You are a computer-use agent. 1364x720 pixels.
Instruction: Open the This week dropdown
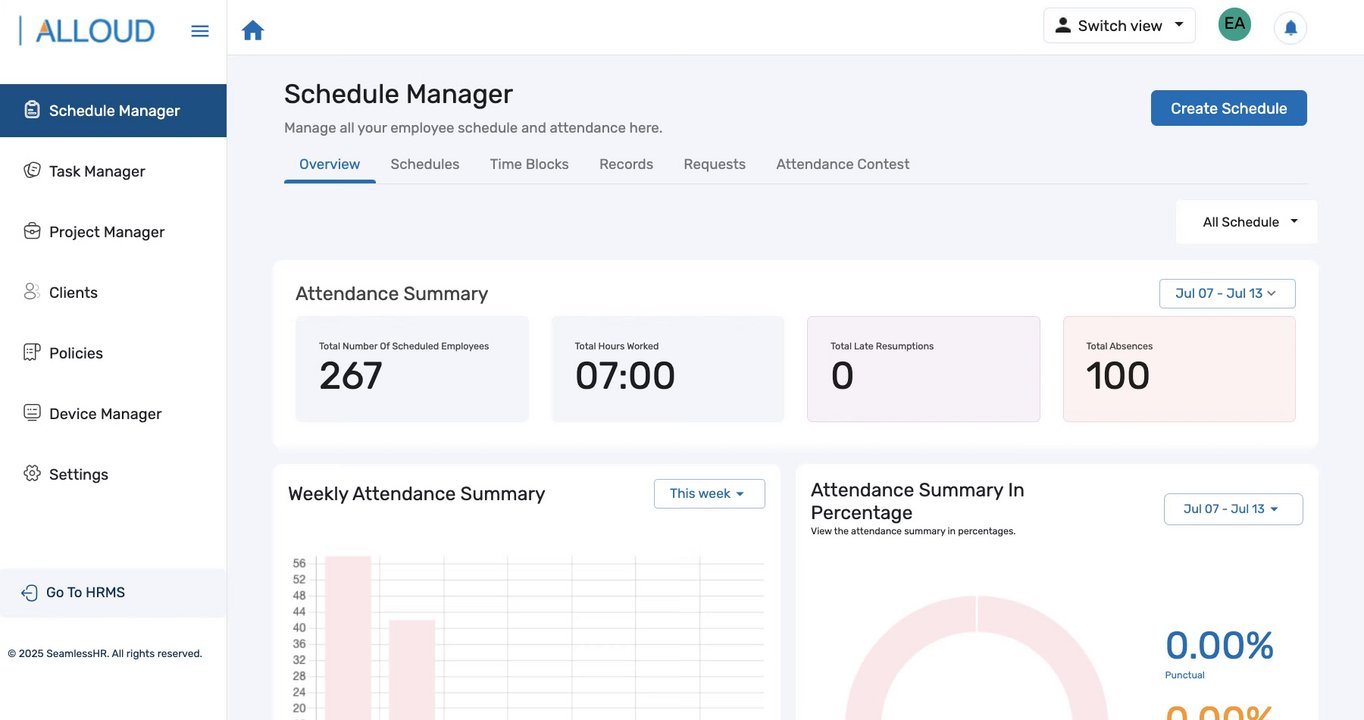click(x=708, y=494)
